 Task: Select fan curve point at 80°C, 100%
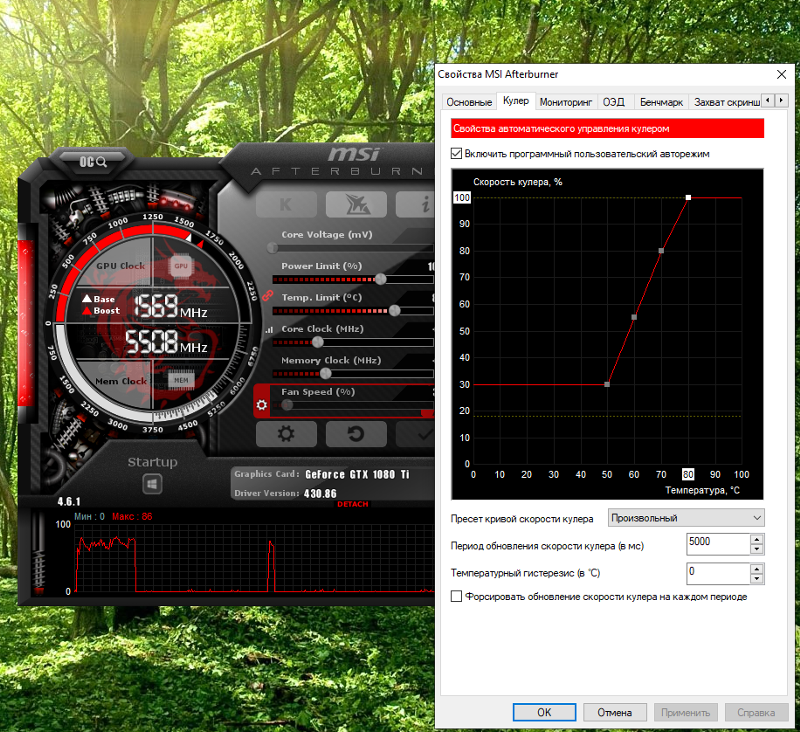(688, 197)
